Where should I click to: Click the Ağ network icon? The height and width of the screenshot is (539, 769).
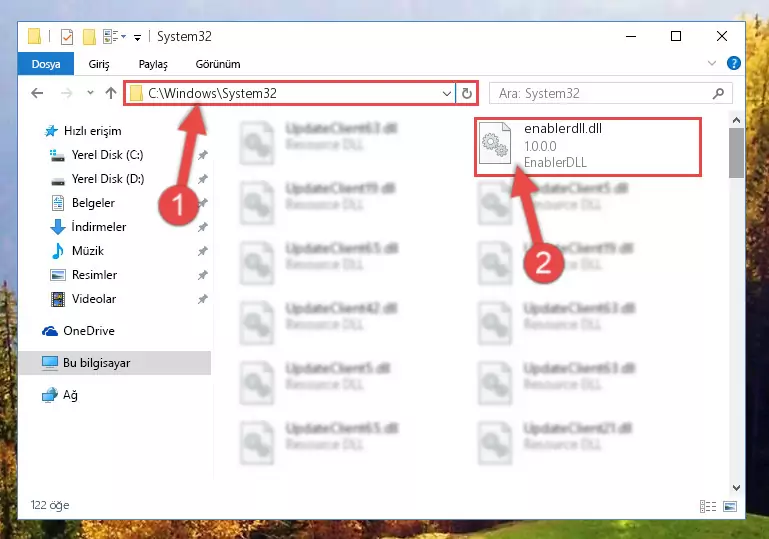tap(50, 395)
